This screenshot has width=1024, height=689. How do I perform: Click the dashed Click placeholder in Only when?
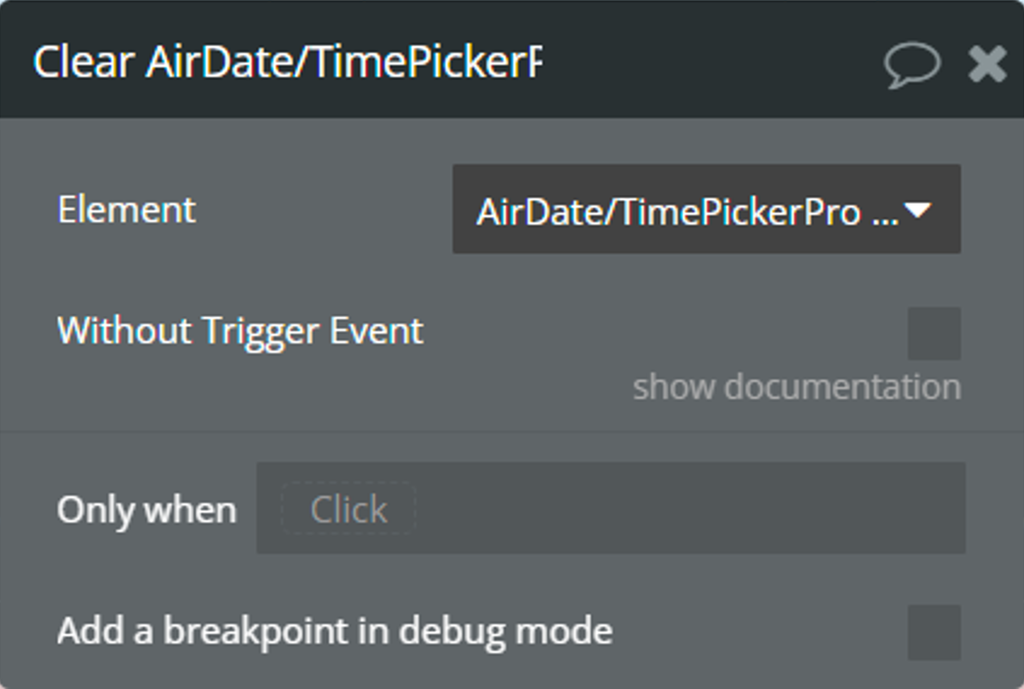pos(349,509)
